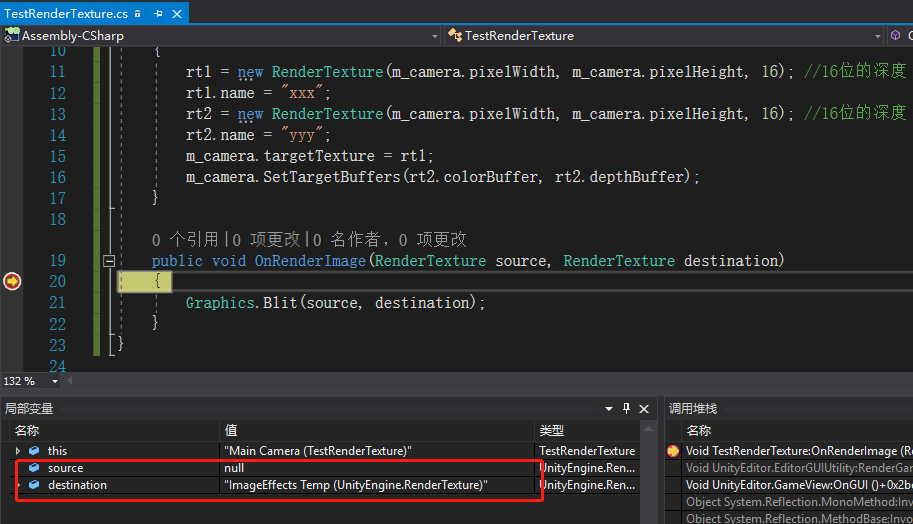Screen dimensions: 913x524
Task: Select GameView:OnGUI stack frame
Action: coord(799,484)
